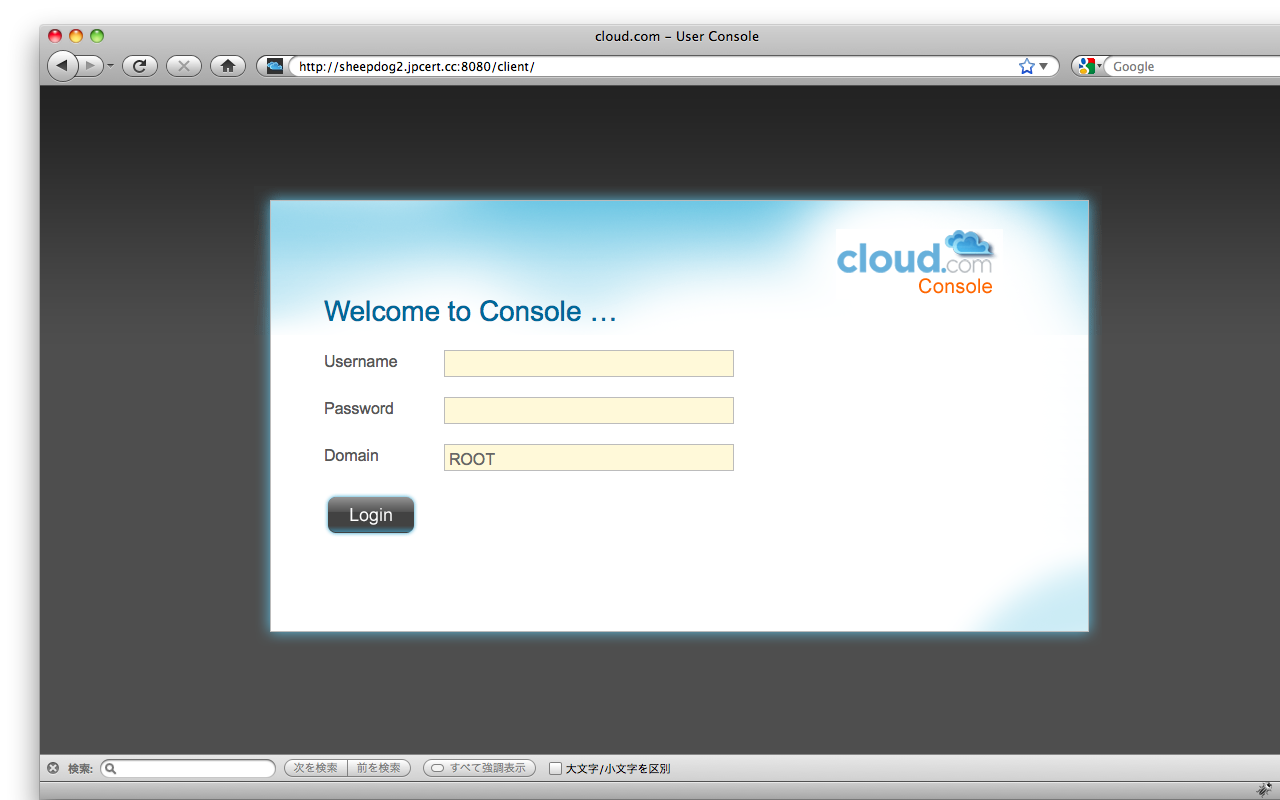Bookmark this page with the star icon
Screen dimensions: 1280x800
point(1026,66)
